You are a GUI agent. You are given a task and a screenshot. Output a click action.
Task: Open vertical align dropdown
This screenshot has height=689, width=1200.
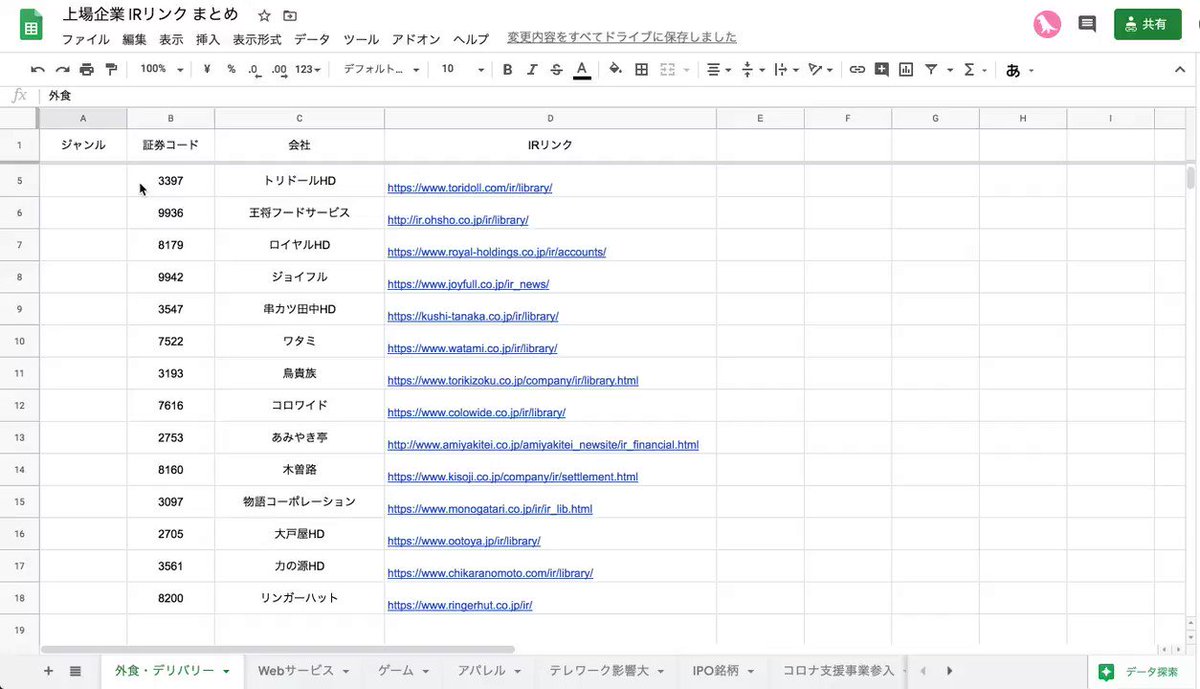(x=753, y=70)
